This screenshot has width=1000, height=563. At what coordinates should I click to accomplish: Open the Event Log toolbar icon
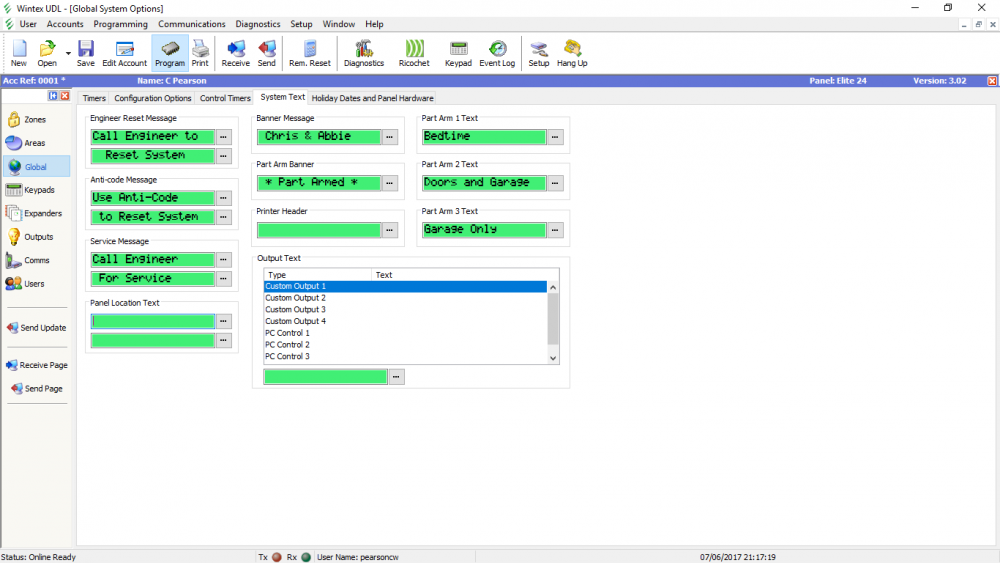[x=497, y=53]
